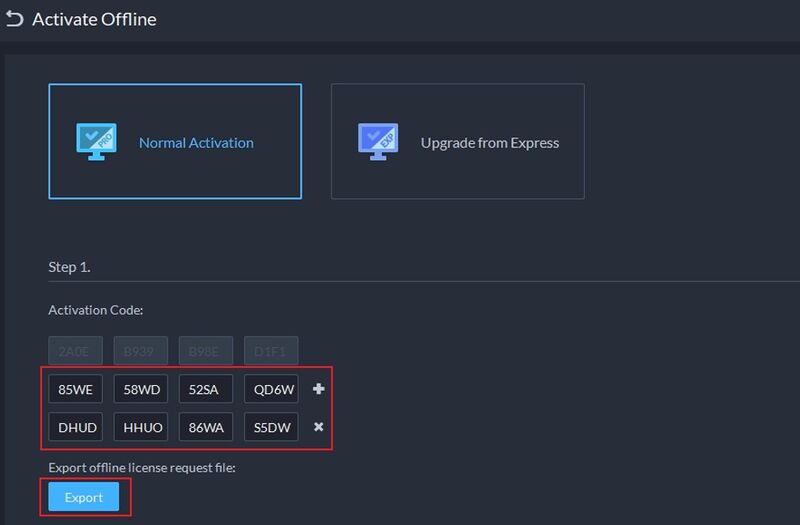Viewport: 800px width, 525px height.
Task: Add another activation code row with plus icon
Action: [319, 389]
